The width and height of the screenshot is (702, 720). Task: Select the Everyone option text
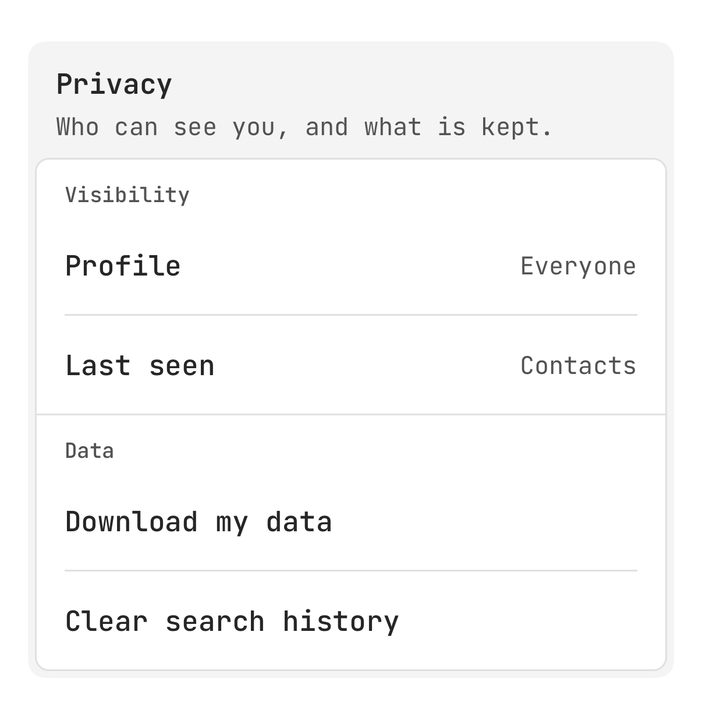tap(578, 266)
